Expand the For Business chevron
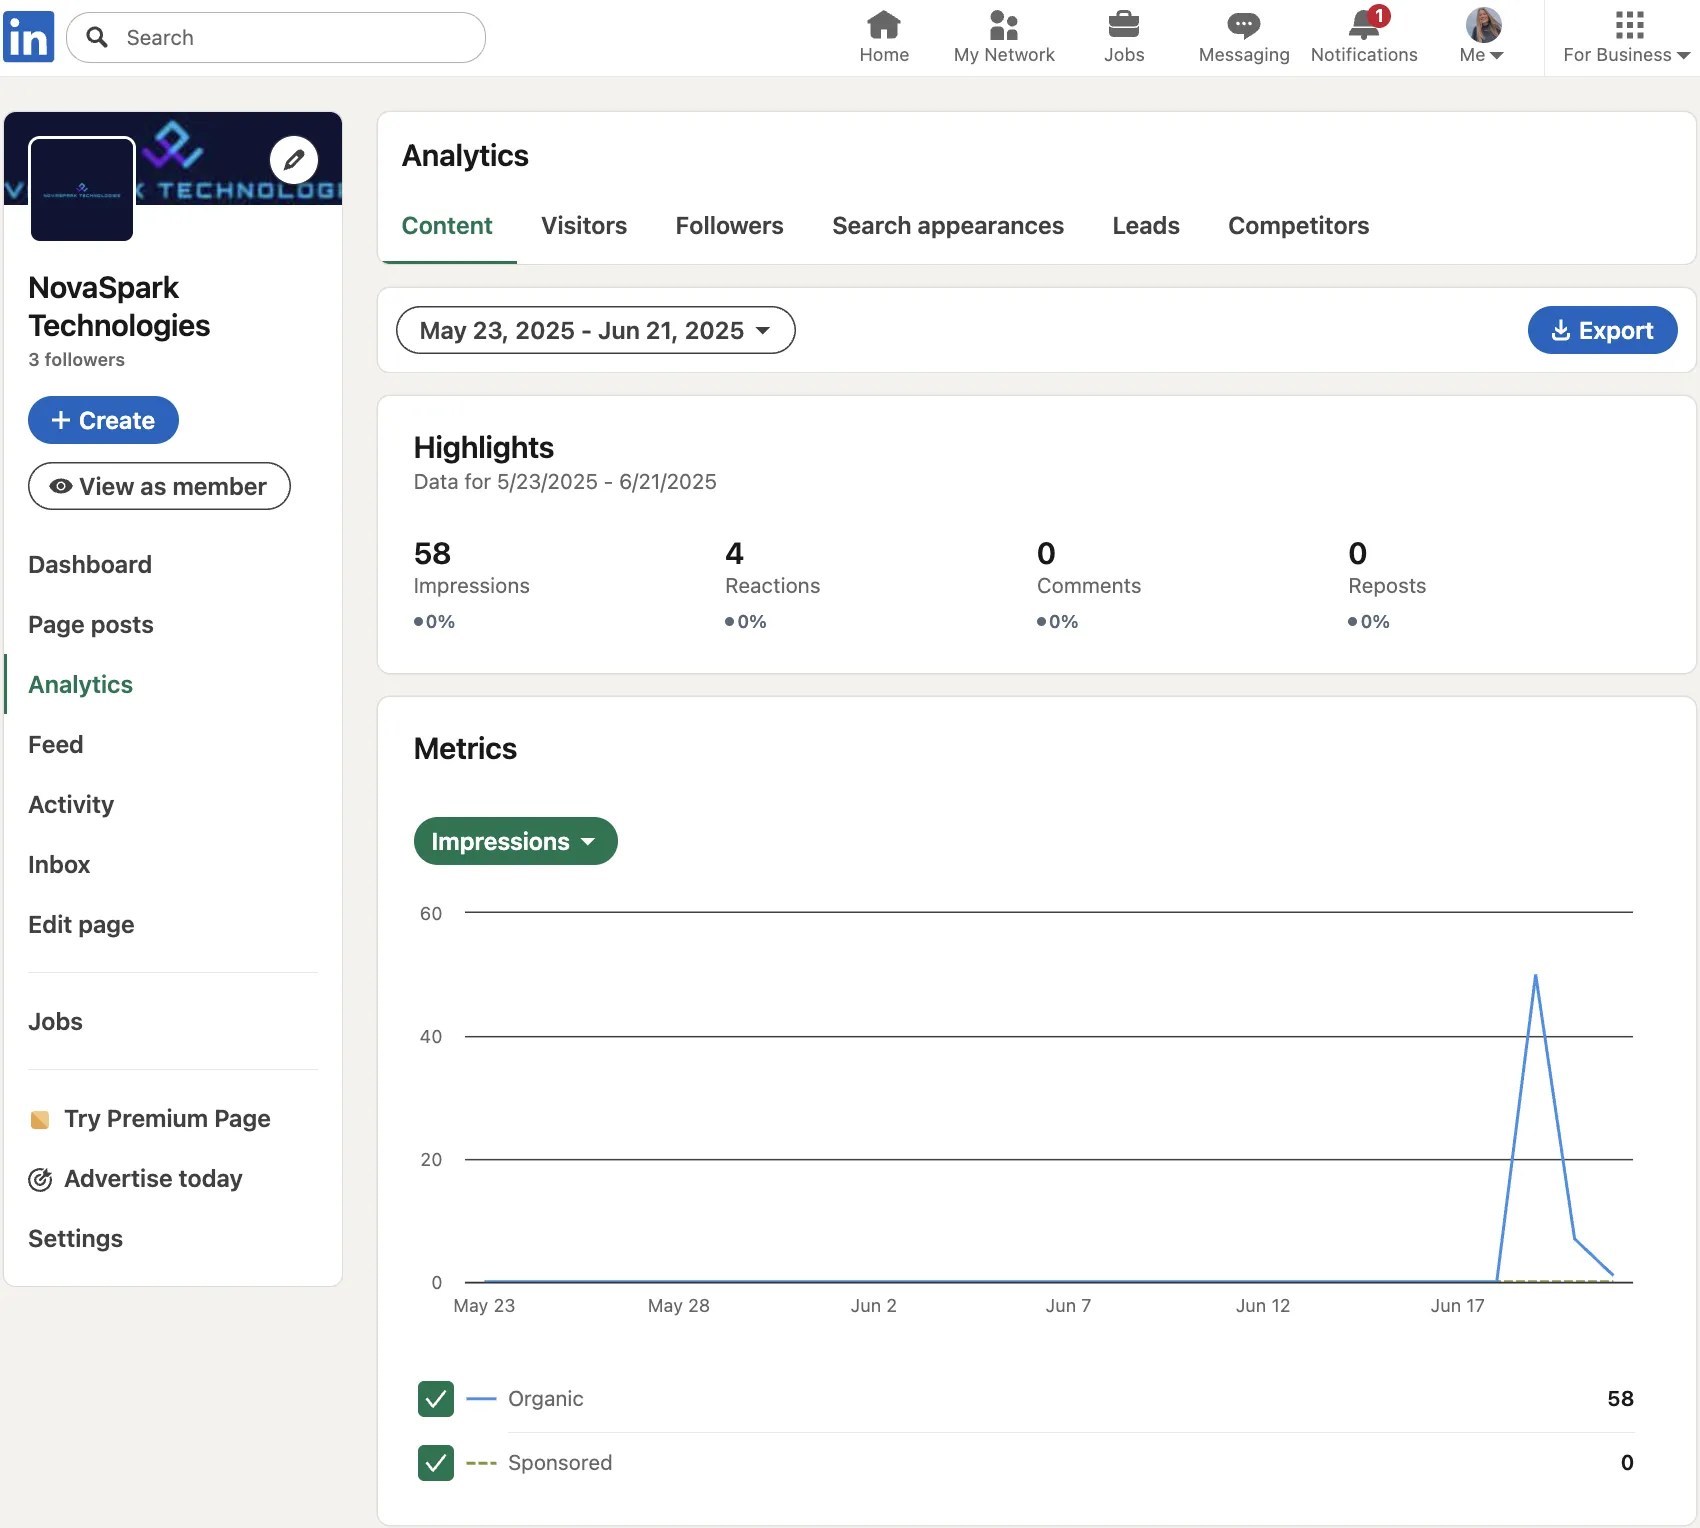The image size is (1700, 1528). 1684,57
